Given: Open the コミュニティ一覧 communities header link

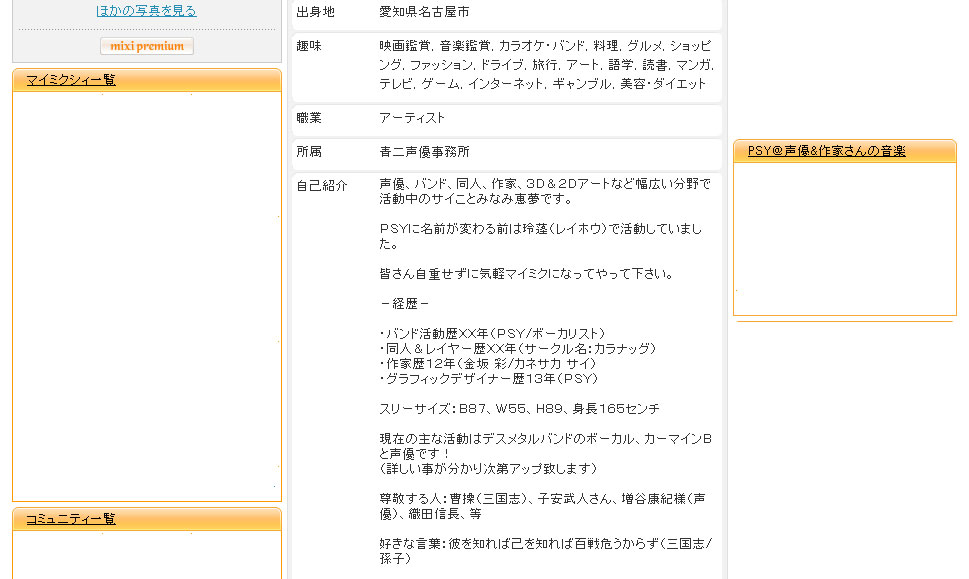Looking at the screenshot, I should pos(70,519).
